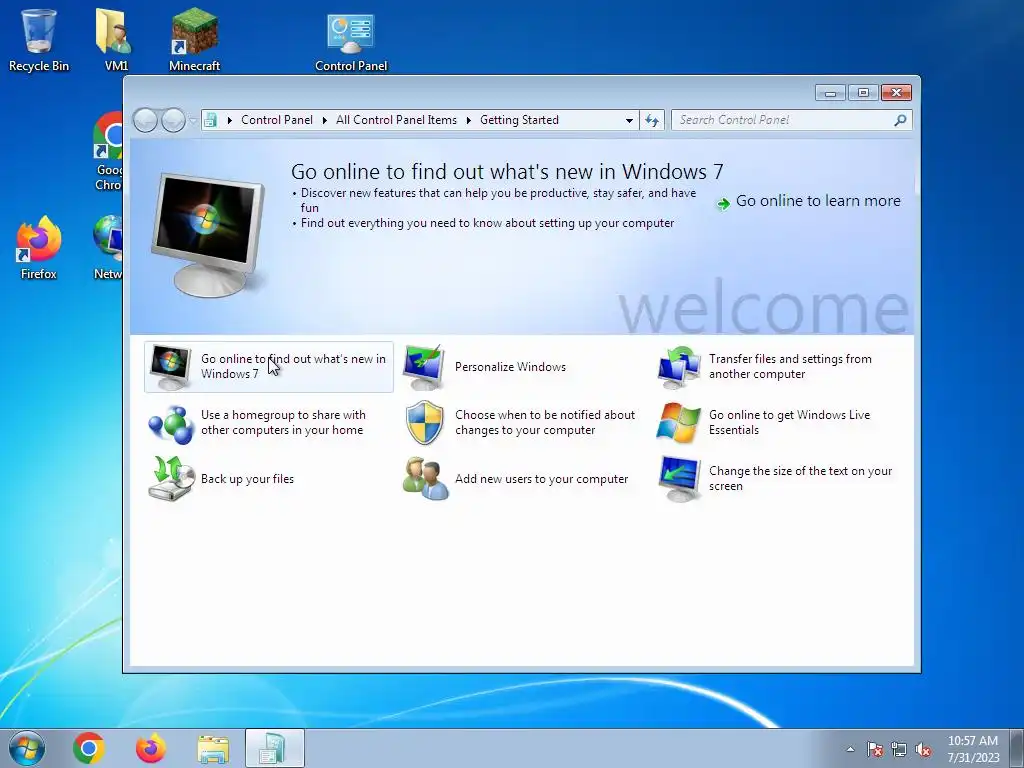Close the Getting Started window
Viewport: 1024px width, 768px height.
point(896,93)
